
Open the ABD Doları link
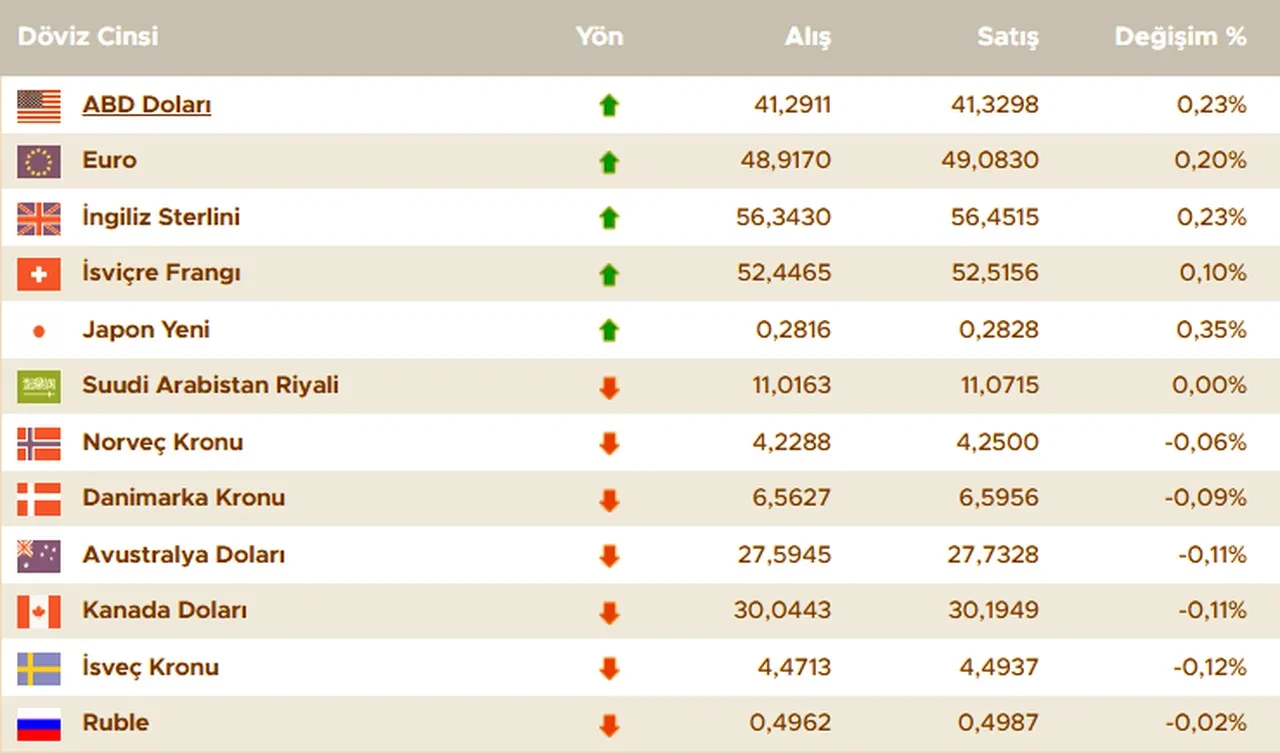pos(146,104)
